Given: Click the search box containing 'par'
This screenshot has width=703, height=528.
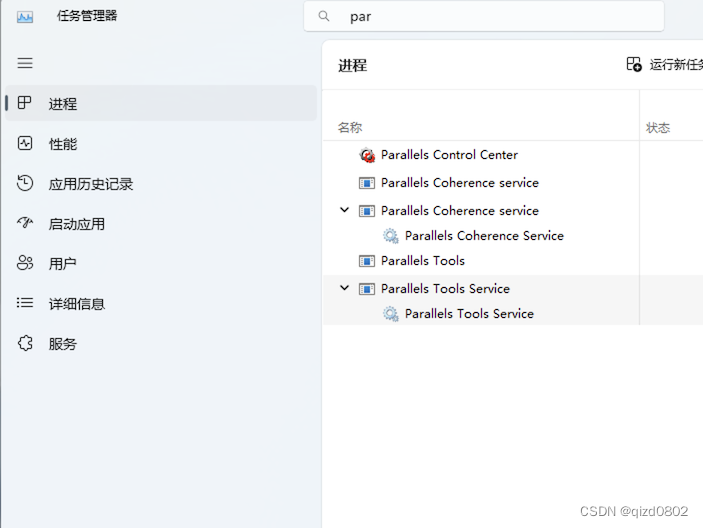Looking at the screenshot, I should pos(484,16).
